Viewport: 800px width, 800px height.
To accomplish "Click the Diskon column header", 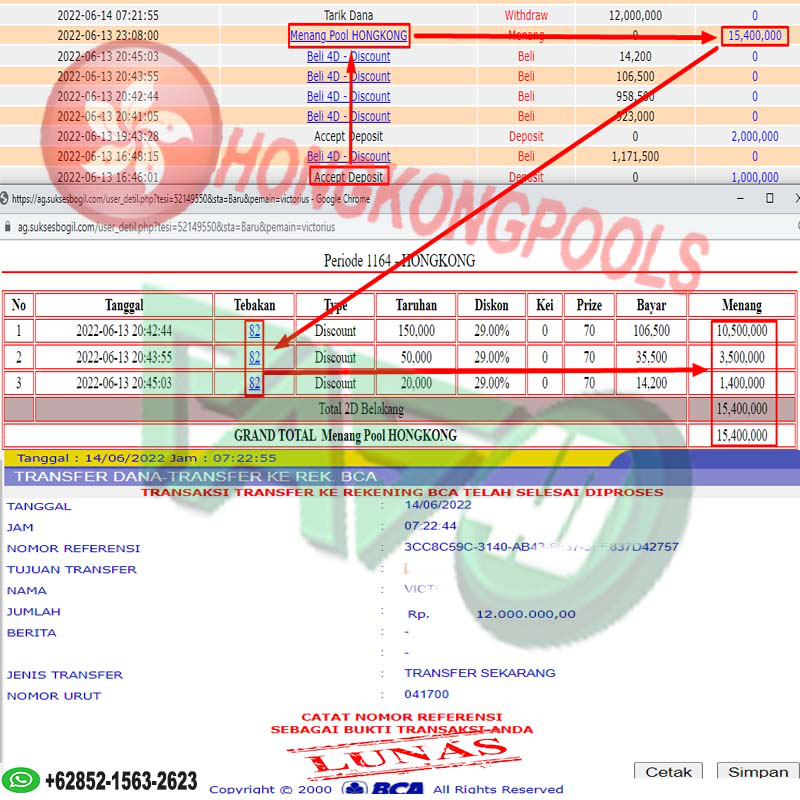I will pyautogui.click(x=491, y=305).
